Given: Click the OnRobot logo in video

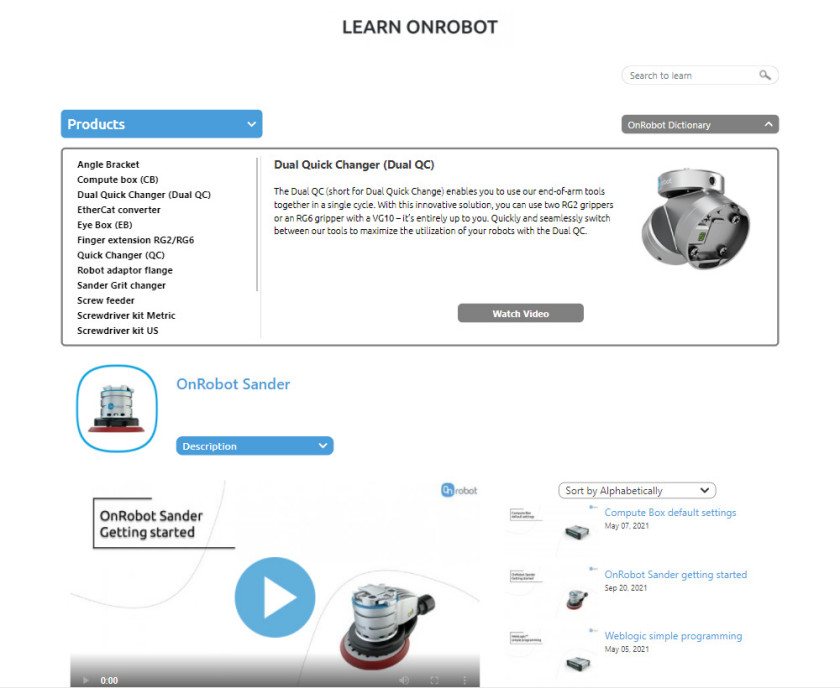Looking at the screenshot, I should [x=459, y=490].
